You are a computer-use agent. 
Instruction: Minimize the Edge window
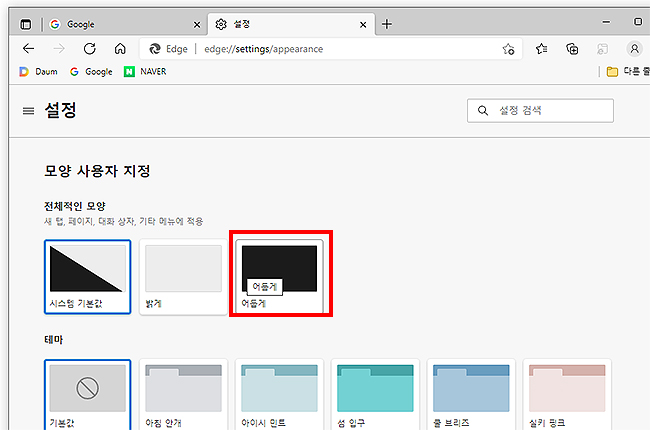(606, 22)
